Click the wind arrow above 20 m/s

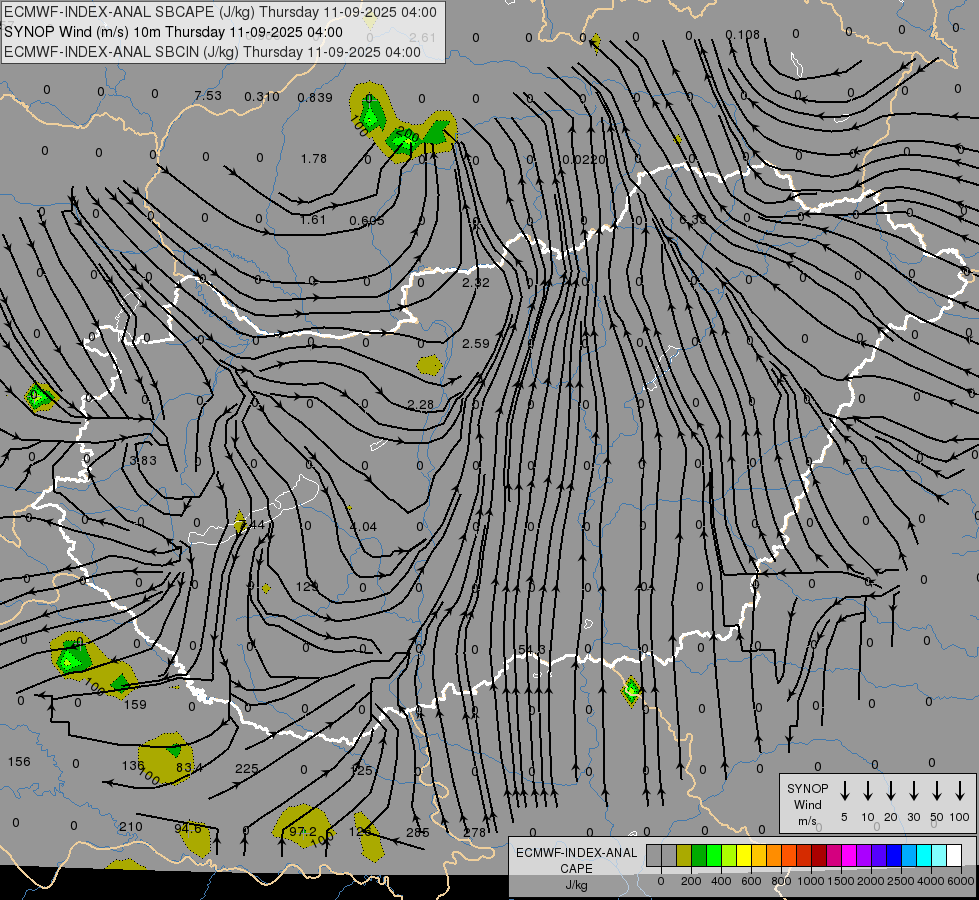coord(890,790)
